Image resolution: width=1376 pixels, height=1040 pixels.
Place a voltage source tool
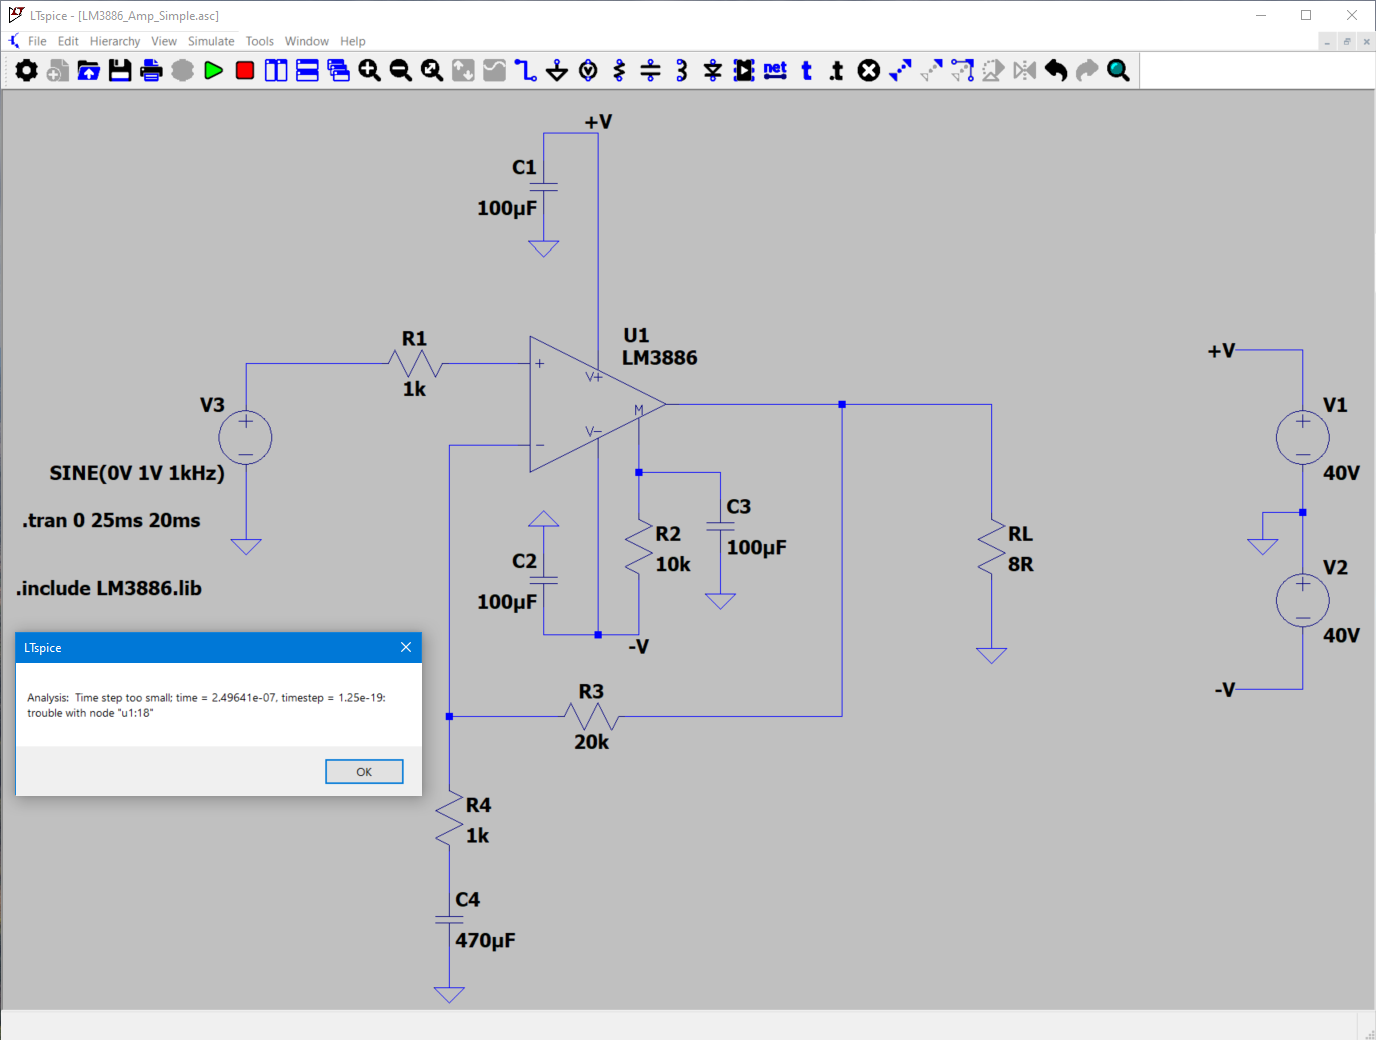pyautogui.click(x=588, y=70)
